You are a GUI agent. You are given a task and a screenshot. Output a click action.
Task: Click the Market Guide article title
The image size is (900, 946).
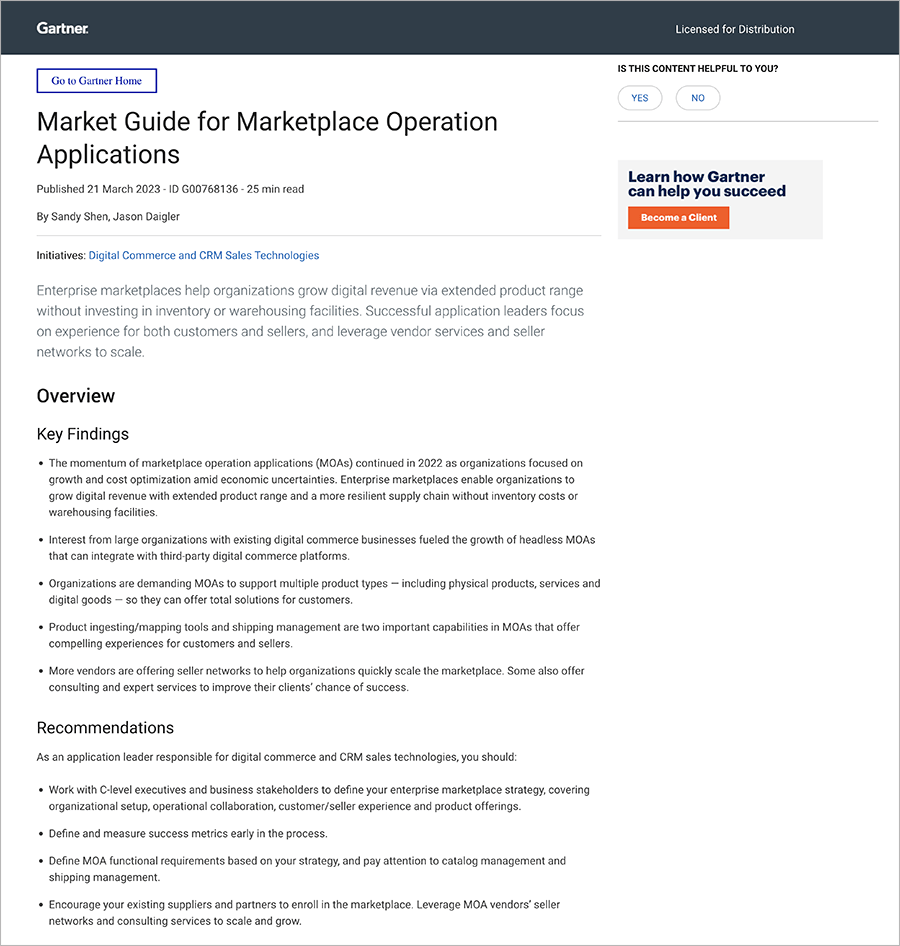click(267, 138)
